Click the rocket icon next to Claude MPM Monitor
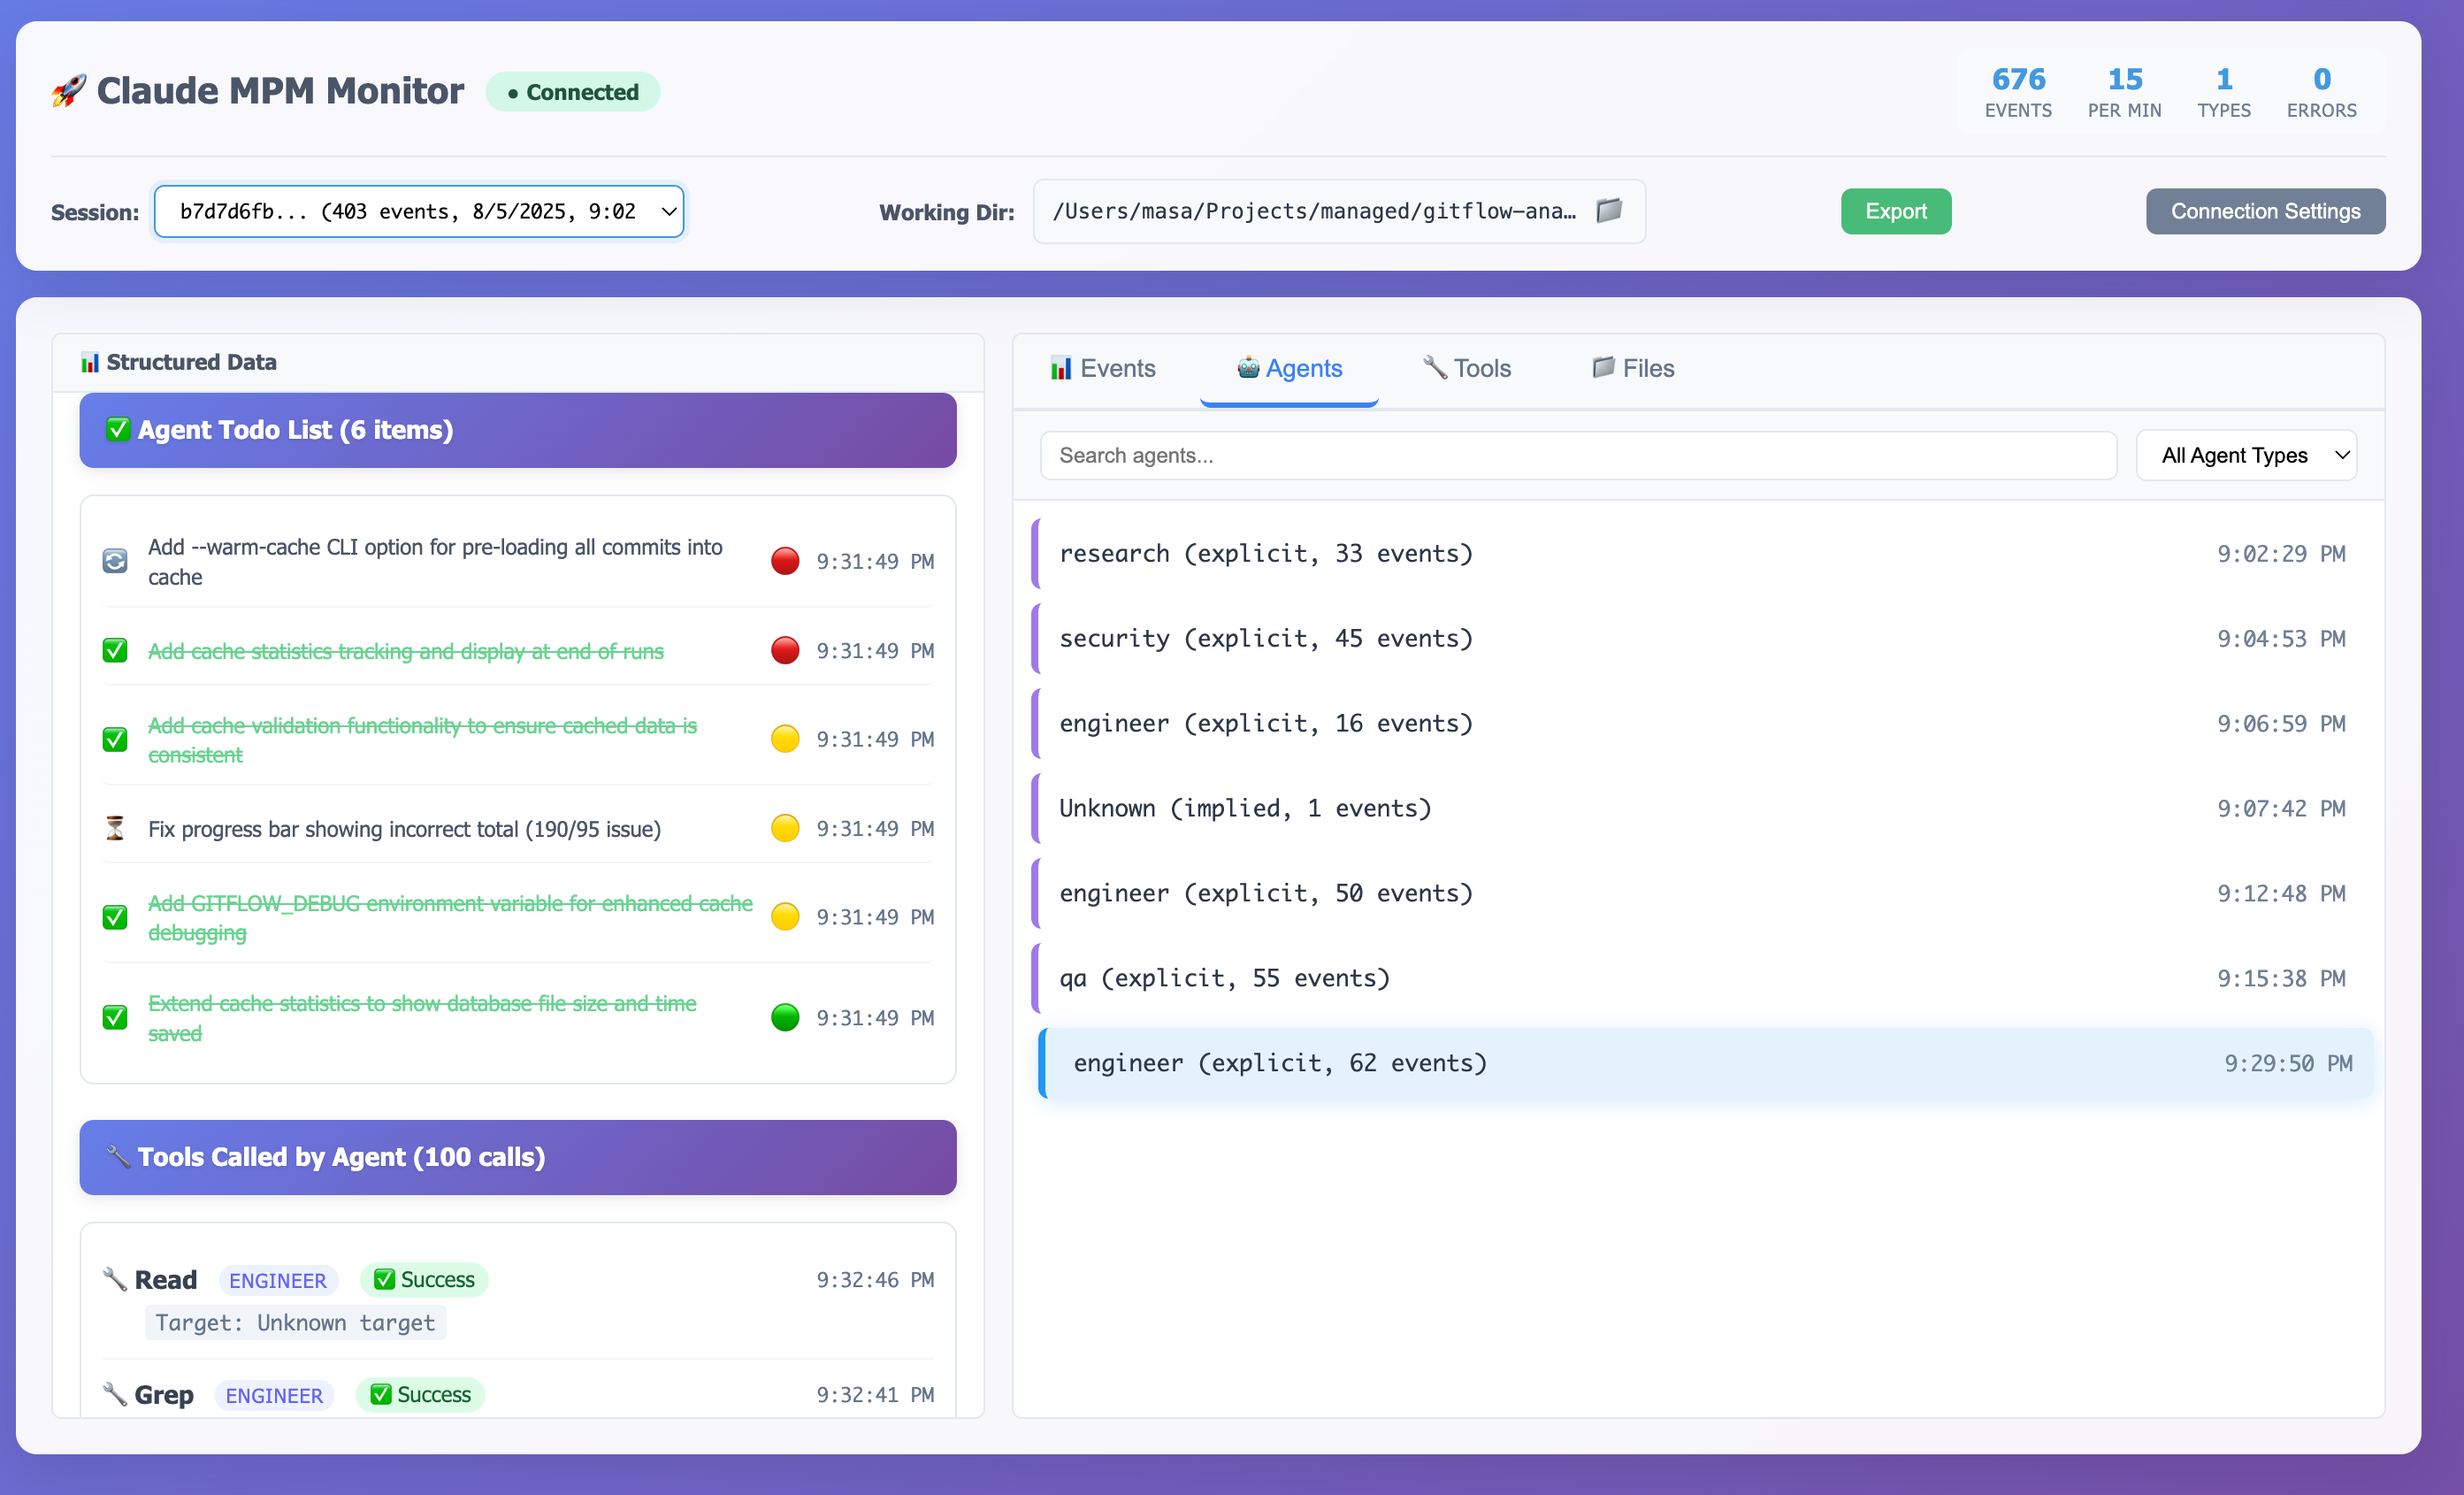 [69, 91]
